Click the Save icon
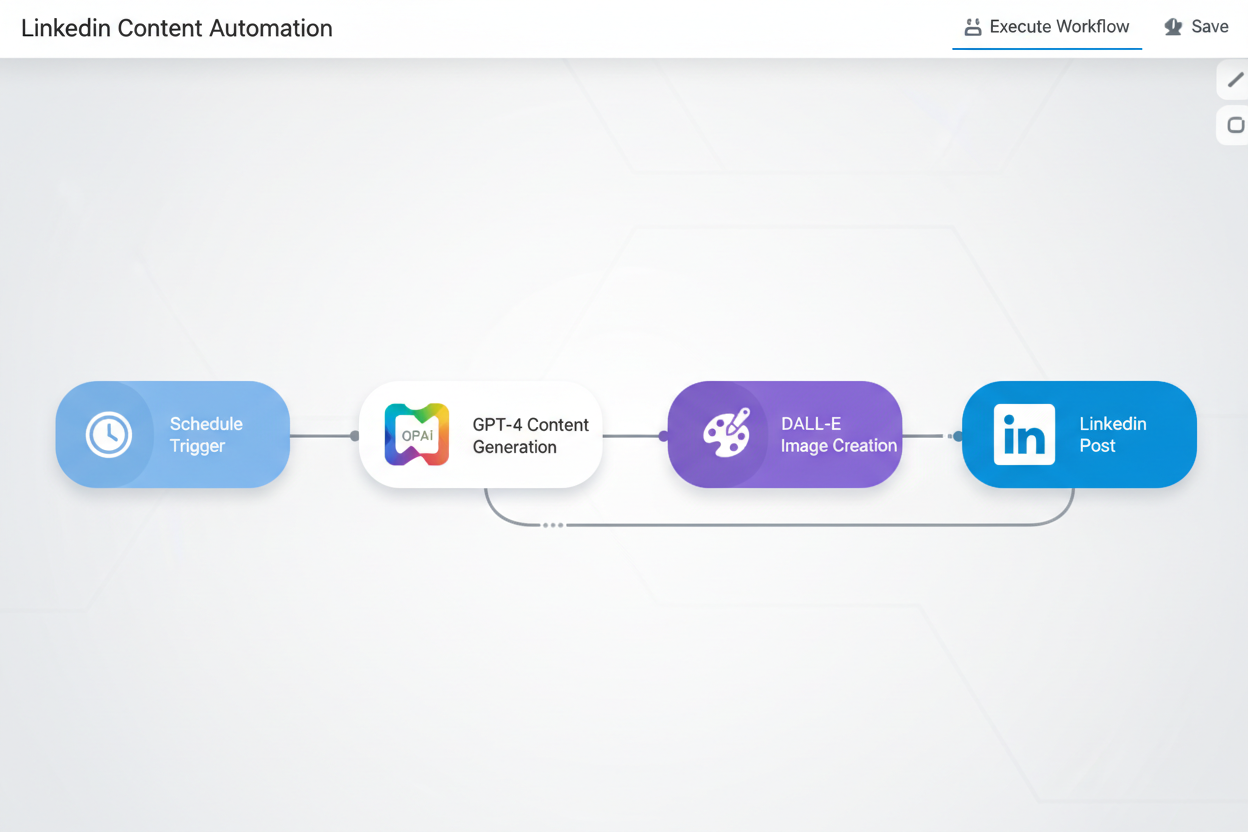The height and width of the screenshot is (832, 1248). point(1174,27)
